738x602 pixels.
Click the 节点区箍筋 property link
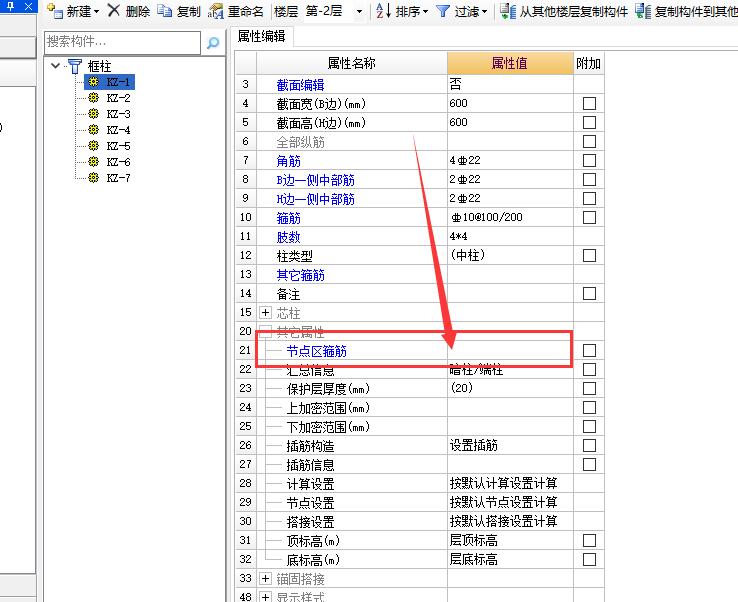tap(316, 351)
